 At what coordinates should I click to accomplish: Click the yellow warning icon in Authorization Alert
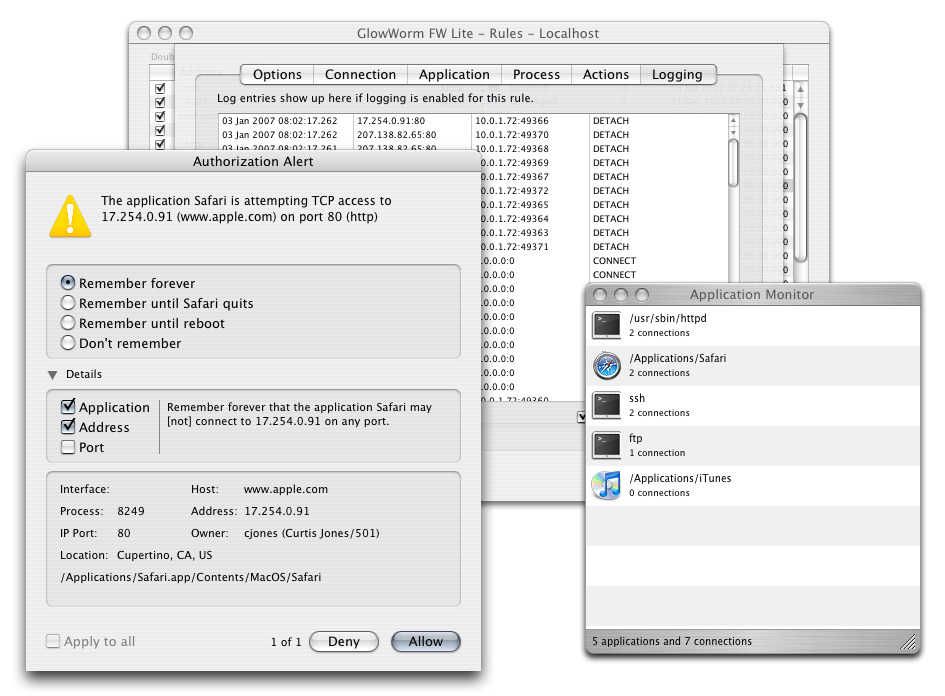(71, 216)
